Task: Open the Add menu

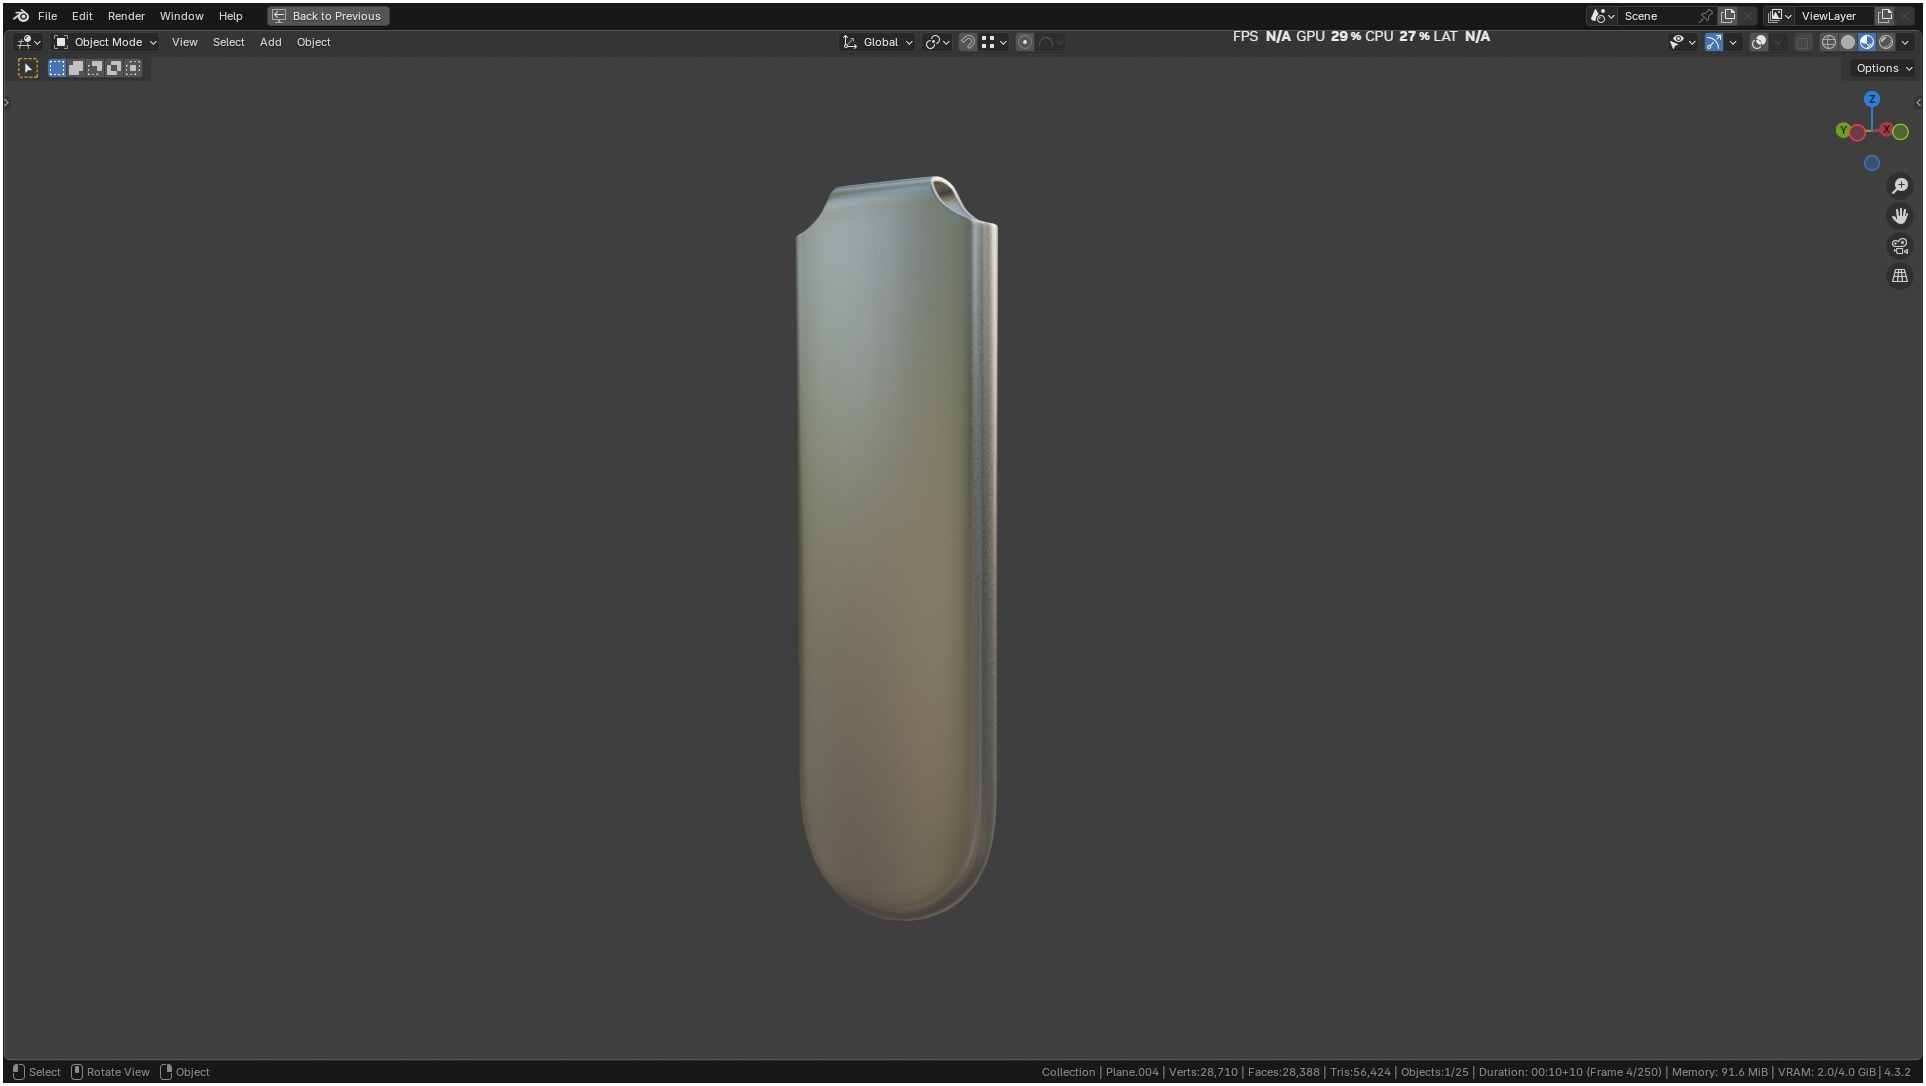Action: click(270, 42)
